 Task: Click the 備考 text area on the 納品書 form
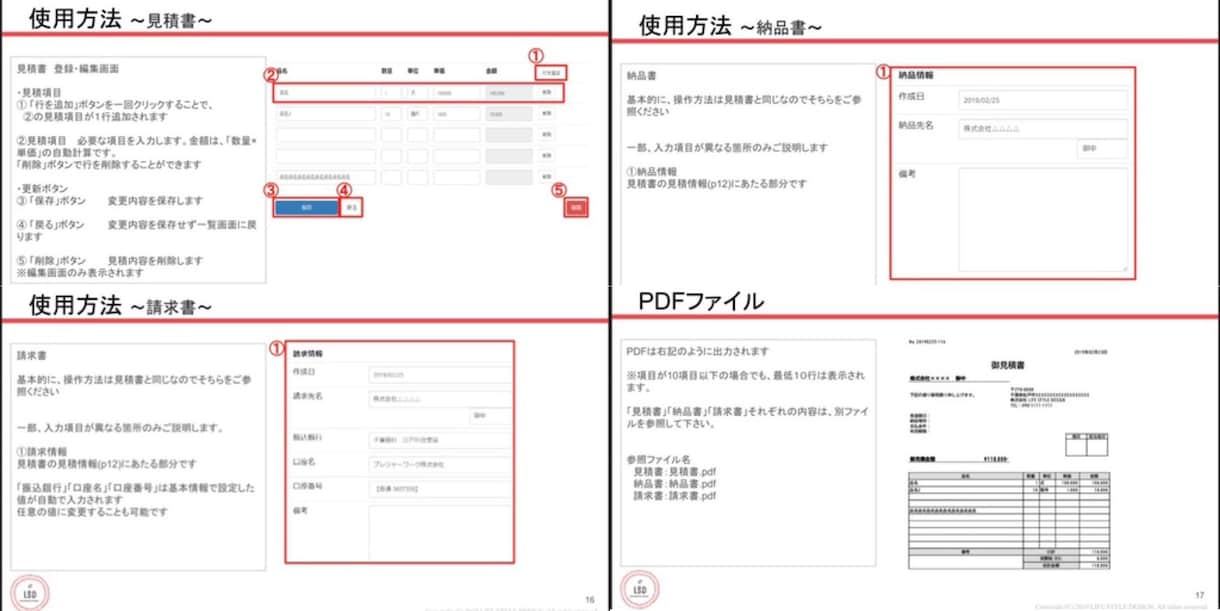pyautogui.click(x=1042, y=219)
